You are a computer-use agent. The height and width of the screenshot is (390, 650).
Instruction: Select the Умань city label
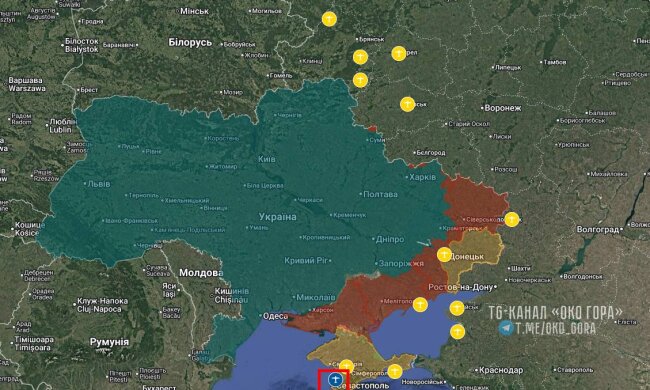coord(259,228)
